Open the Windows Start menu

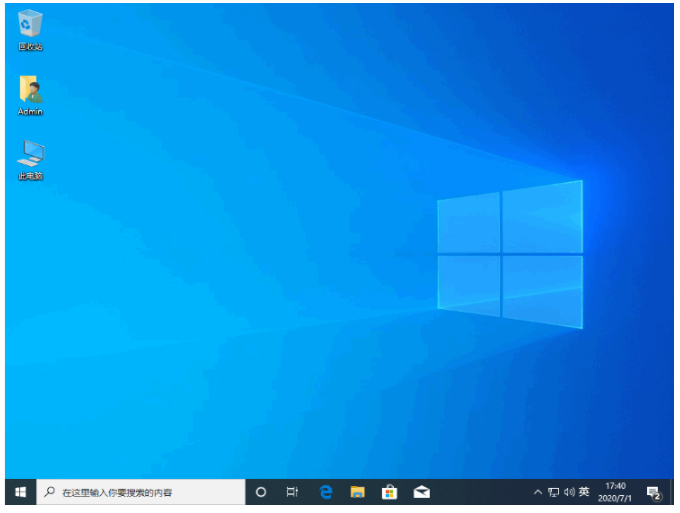tap(20, 492)
